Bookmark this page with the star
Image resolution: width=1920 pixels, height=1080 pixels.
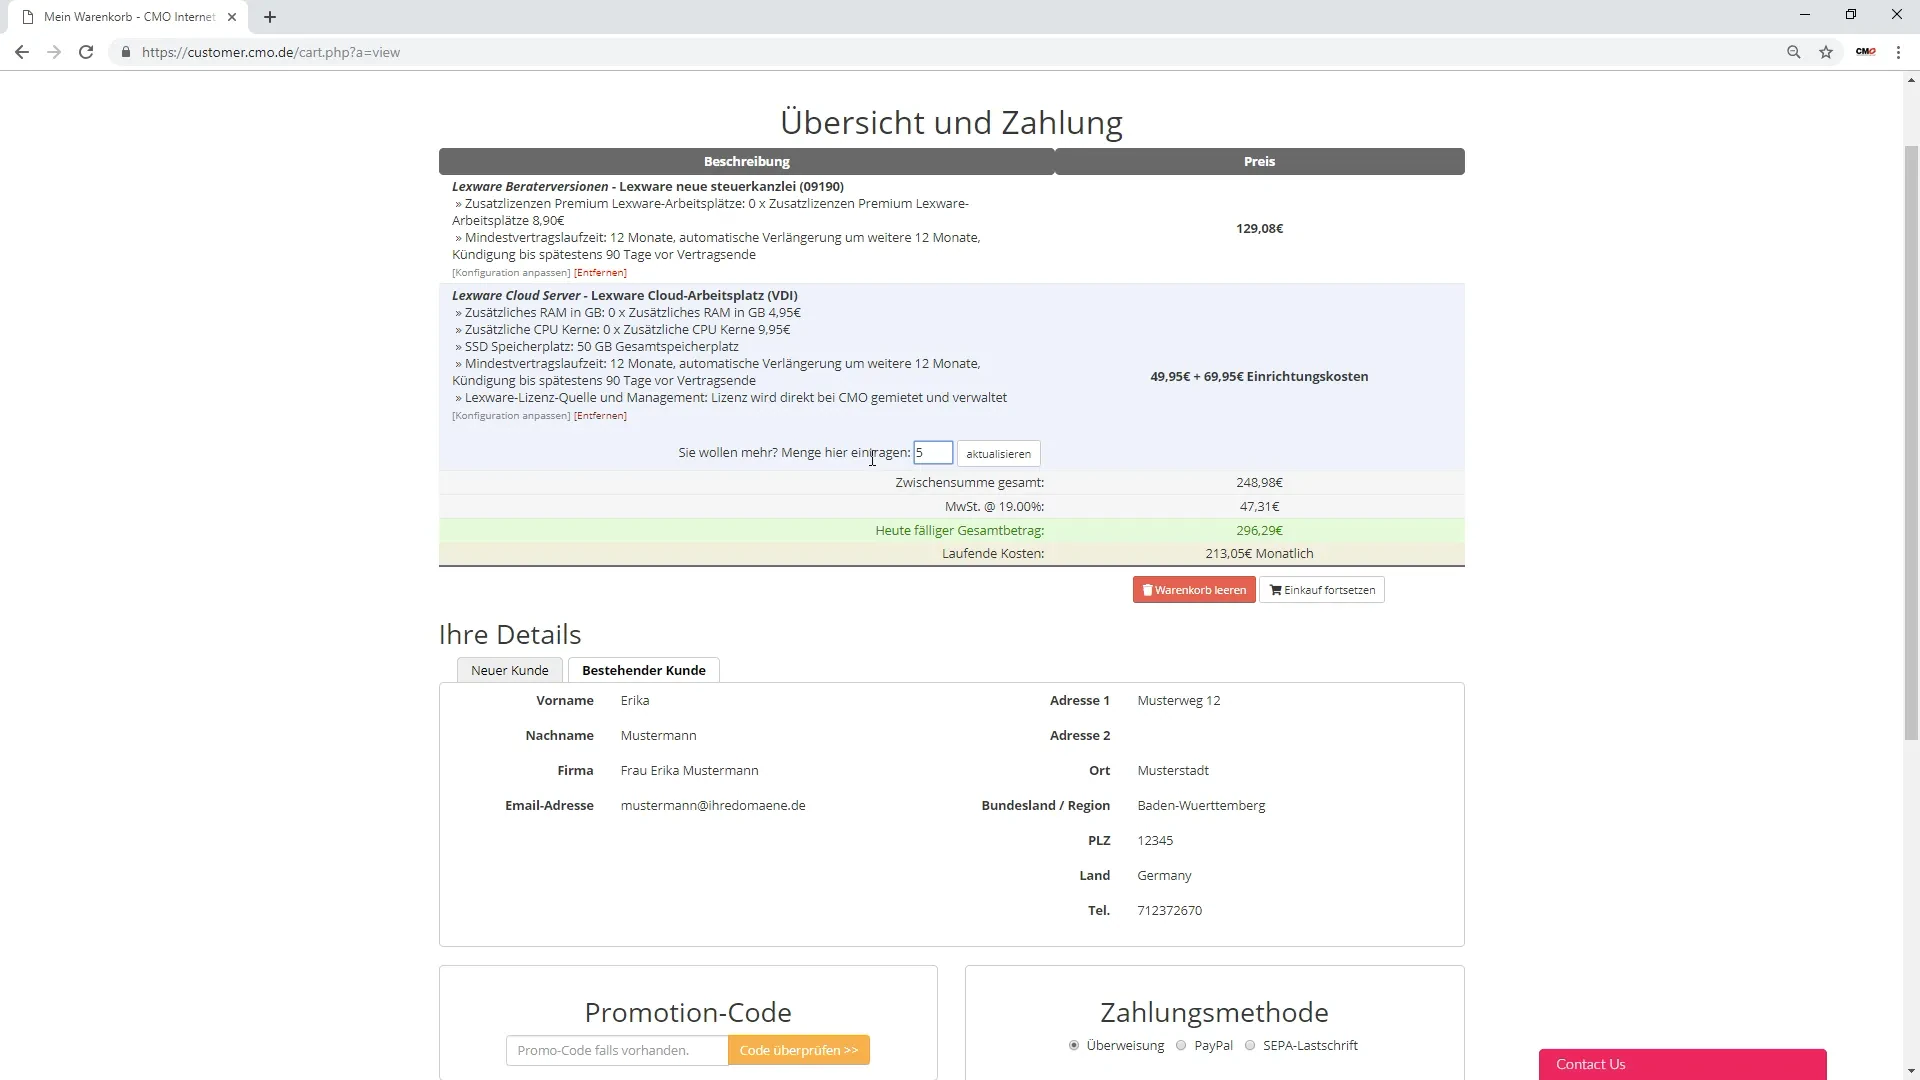tap(1826, 52)
